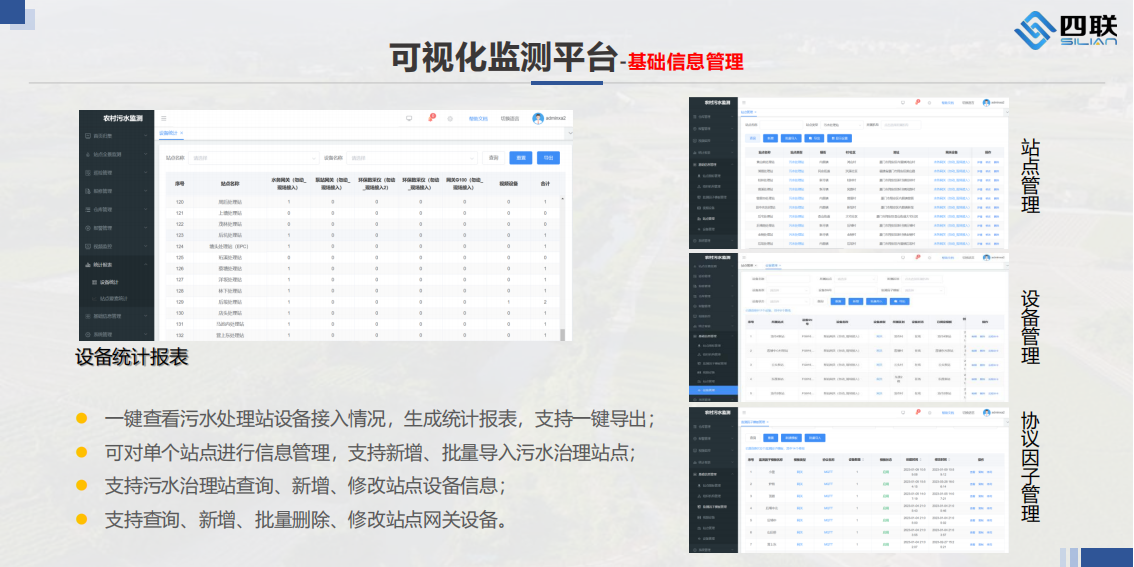The width and height of the screenshot is (1134, 567).
Task: Click 站点名称 input in 站点管理 window
Action: pos(781,125)
